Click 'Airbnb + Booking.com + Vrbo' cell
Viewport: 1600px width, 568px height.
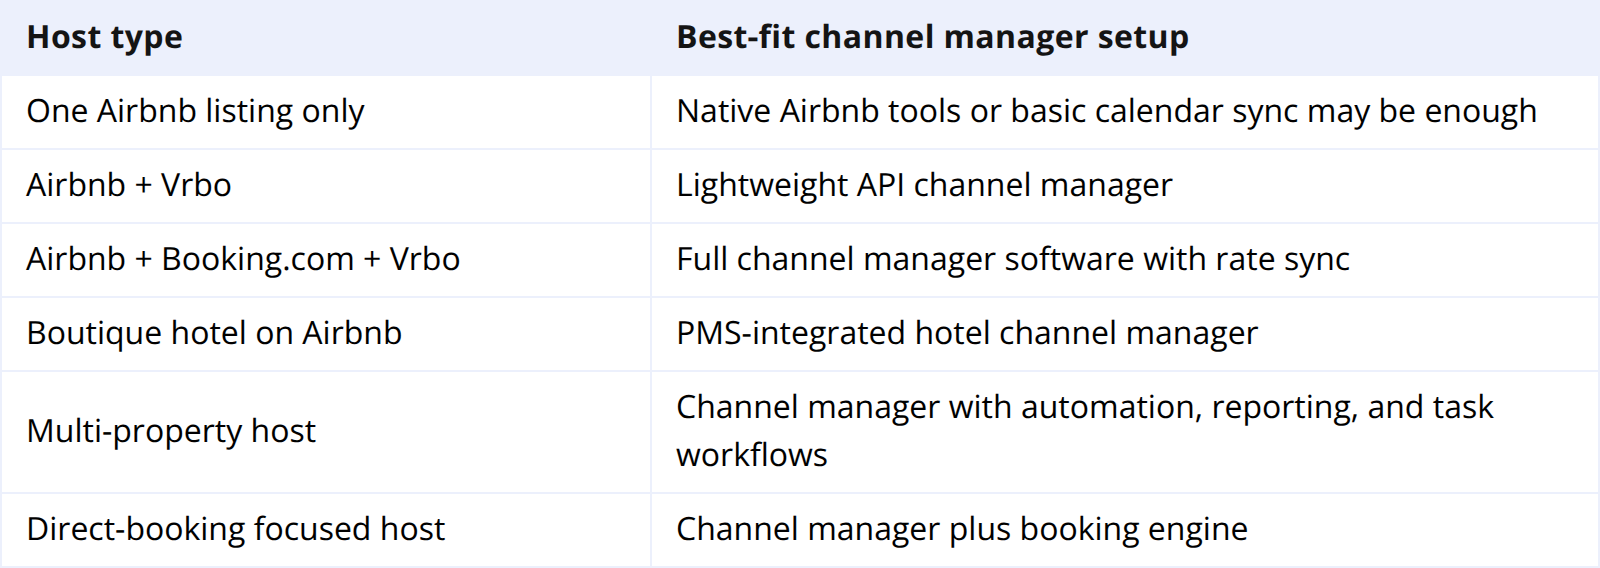(x=325, y=260)
